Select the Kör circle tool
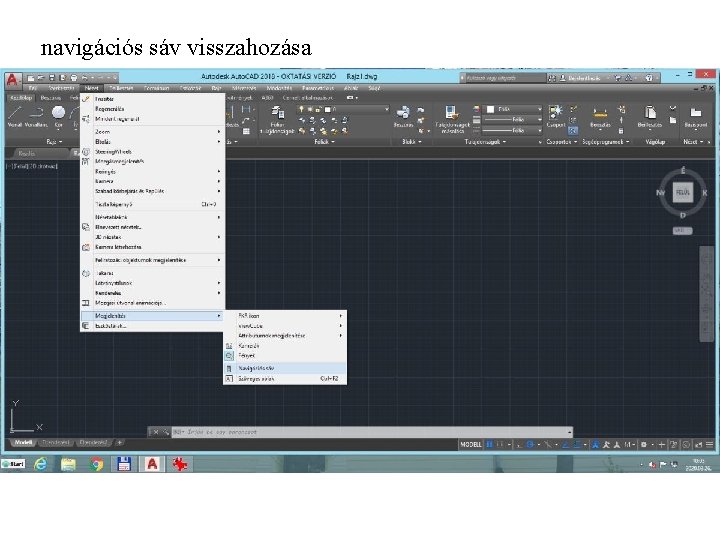720x540 pixels. pos(58,116)
